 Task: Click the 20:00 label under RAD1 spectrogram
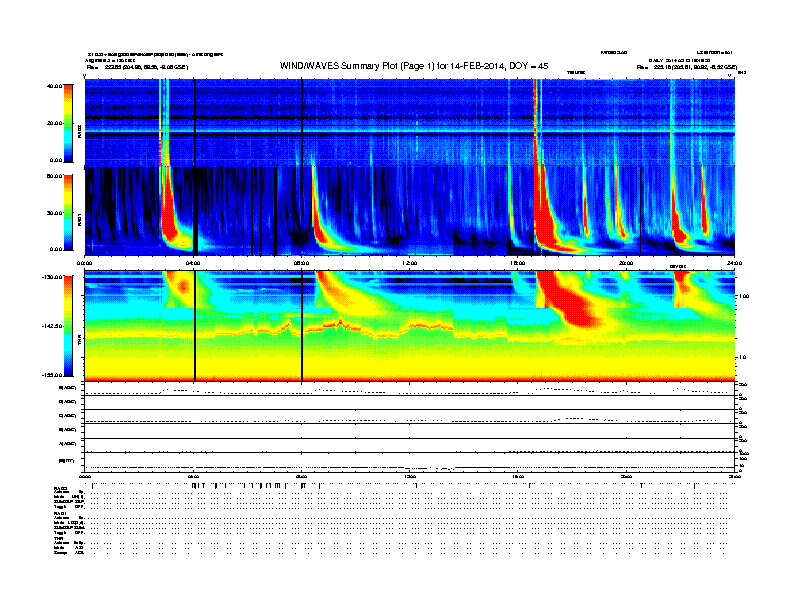pos(626,263)
